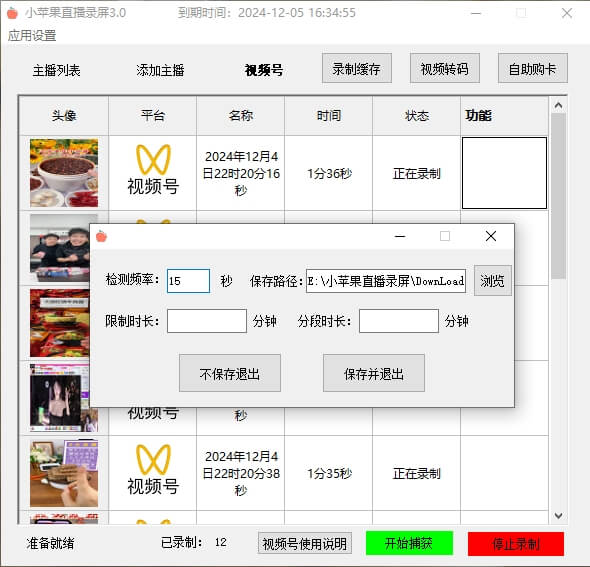Image resolution: width=590 pixels, height=567 pixels.
Task: Click 正在录制 status in first row
Action: [x=417, y=173]
